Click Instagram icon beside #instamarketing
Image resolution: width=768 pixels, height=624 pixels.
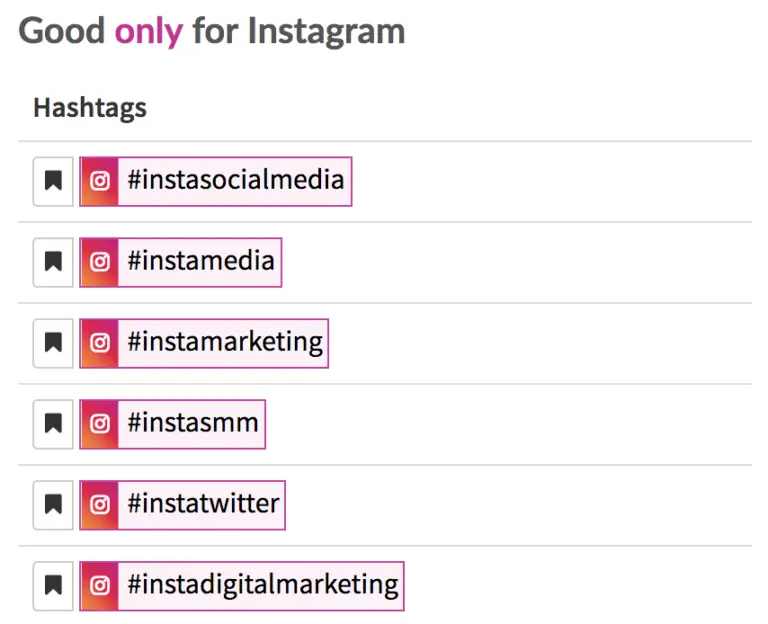pos(99,343)
